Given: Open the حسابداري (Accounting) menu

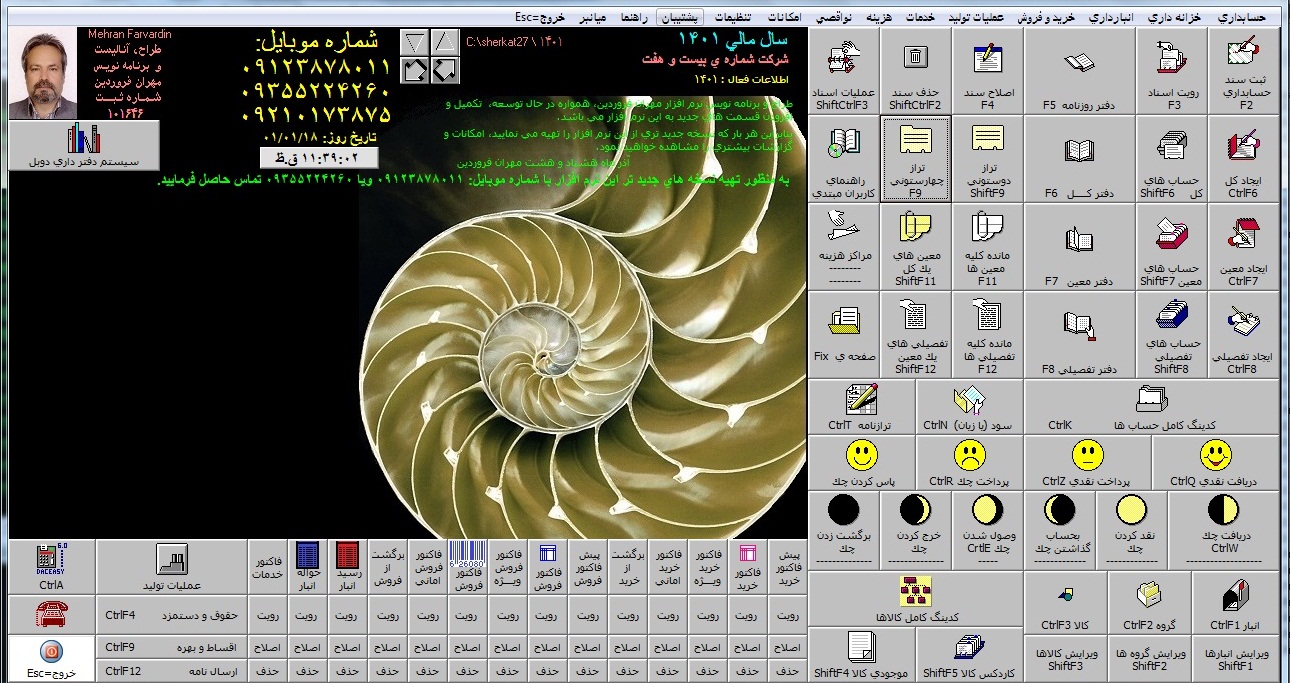Looking at the screenshot, I should (x=1242, y=18).
